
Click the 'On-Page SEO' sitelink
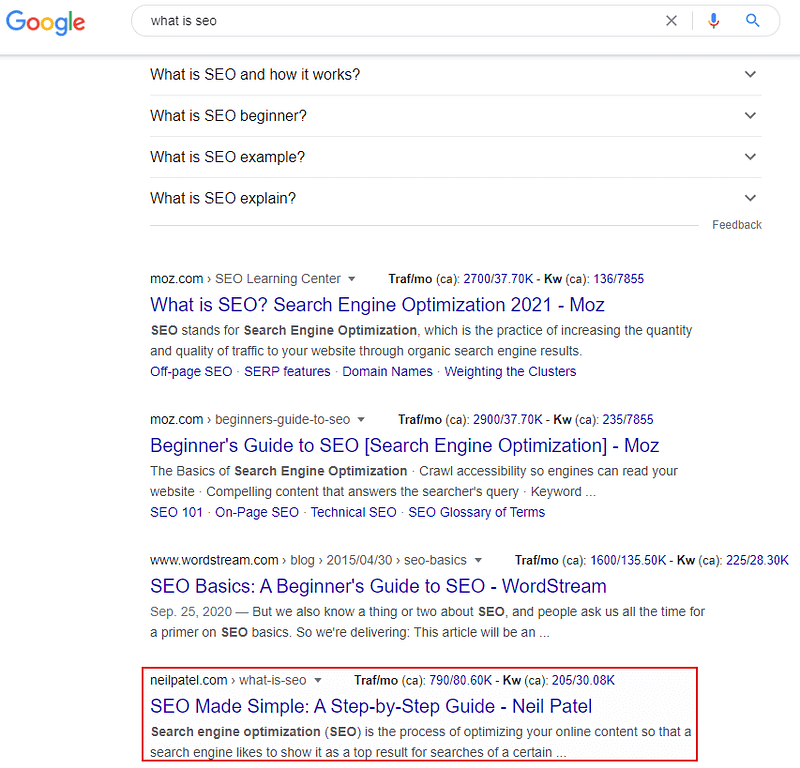[257, 512]
